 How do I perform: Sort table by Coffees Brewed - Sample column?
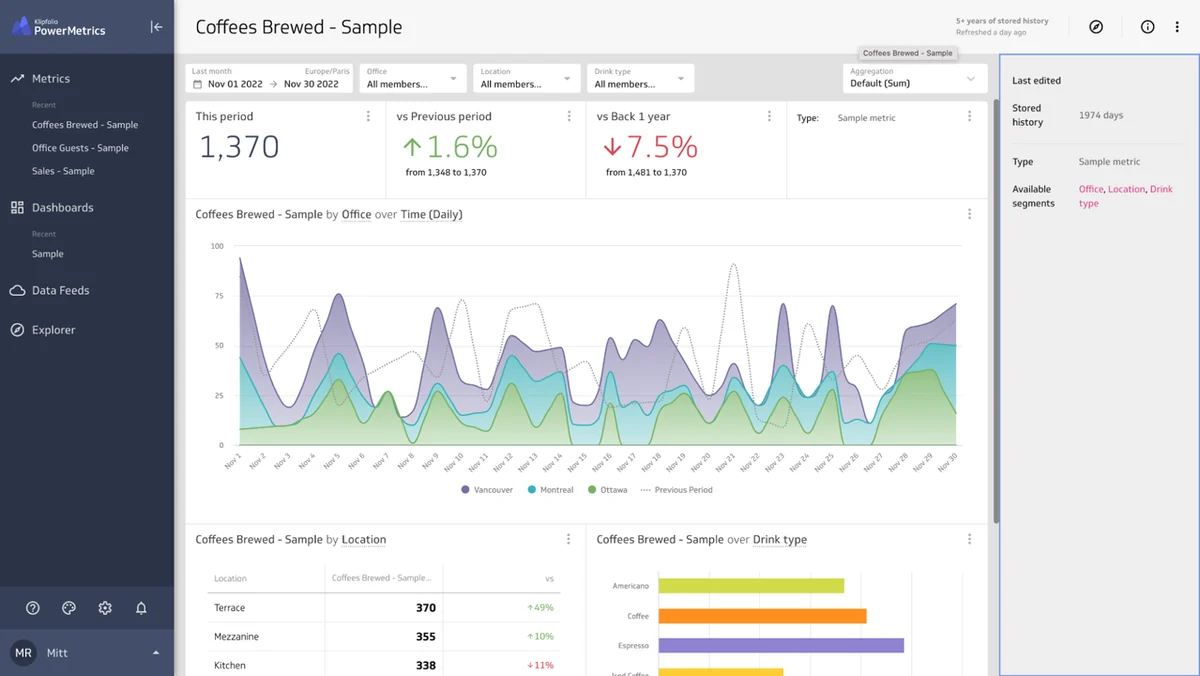click(x=382, y=578)
